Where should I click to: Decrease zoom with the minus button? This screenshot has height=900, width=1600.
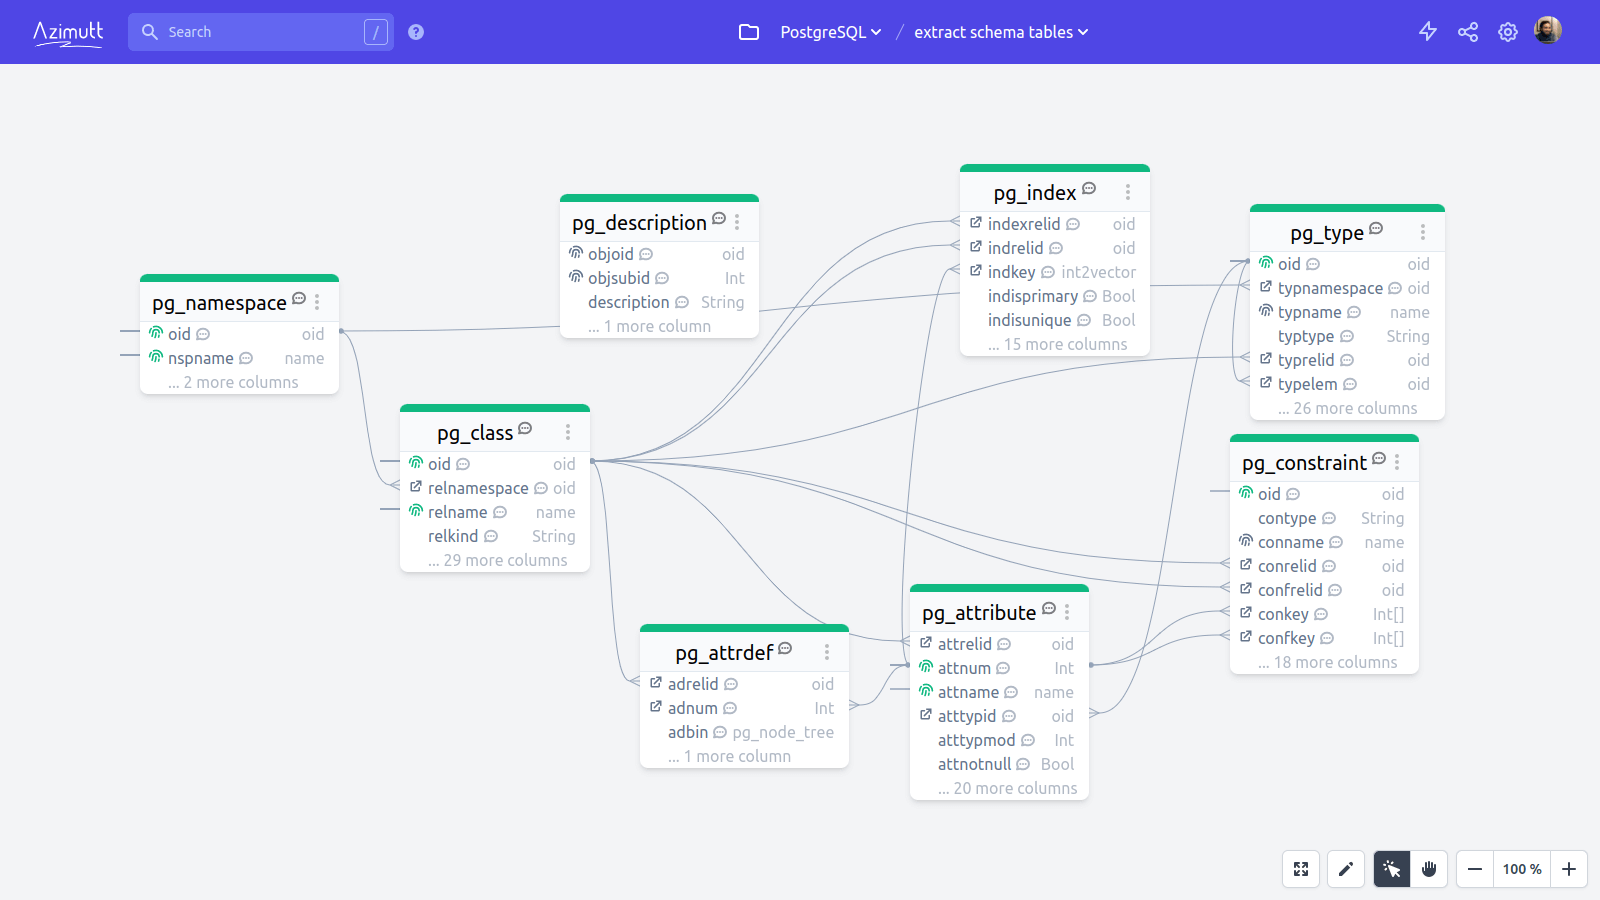[1473, 869]
